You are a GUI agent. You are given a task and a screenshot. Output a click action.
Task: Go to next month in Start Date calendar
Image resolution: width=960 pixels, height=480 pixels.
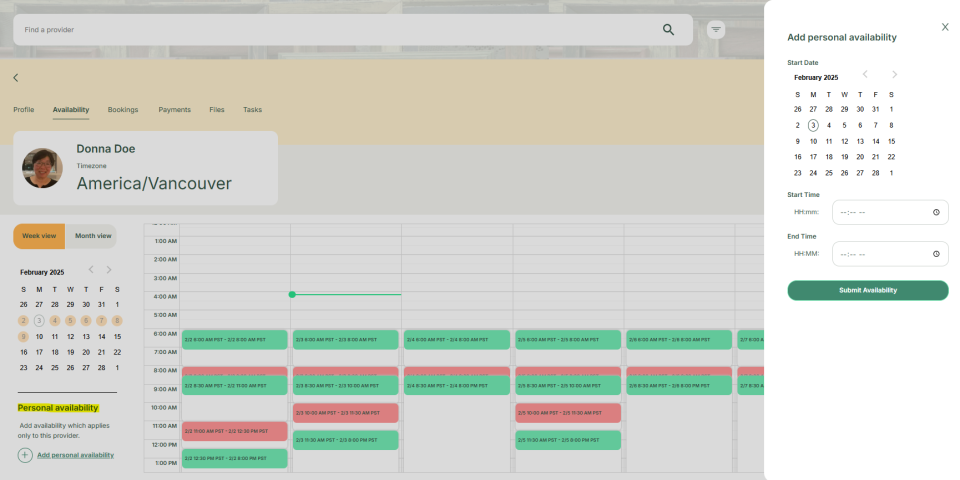pos(895,75)
